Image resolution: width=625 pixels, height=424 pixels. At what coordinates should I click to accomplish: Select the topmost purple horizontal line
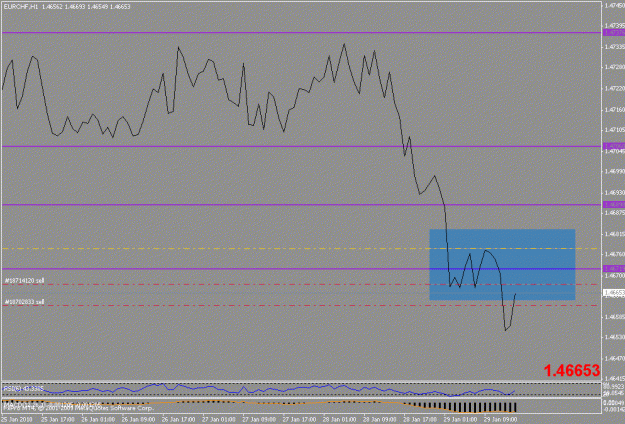tap(301, 33)
